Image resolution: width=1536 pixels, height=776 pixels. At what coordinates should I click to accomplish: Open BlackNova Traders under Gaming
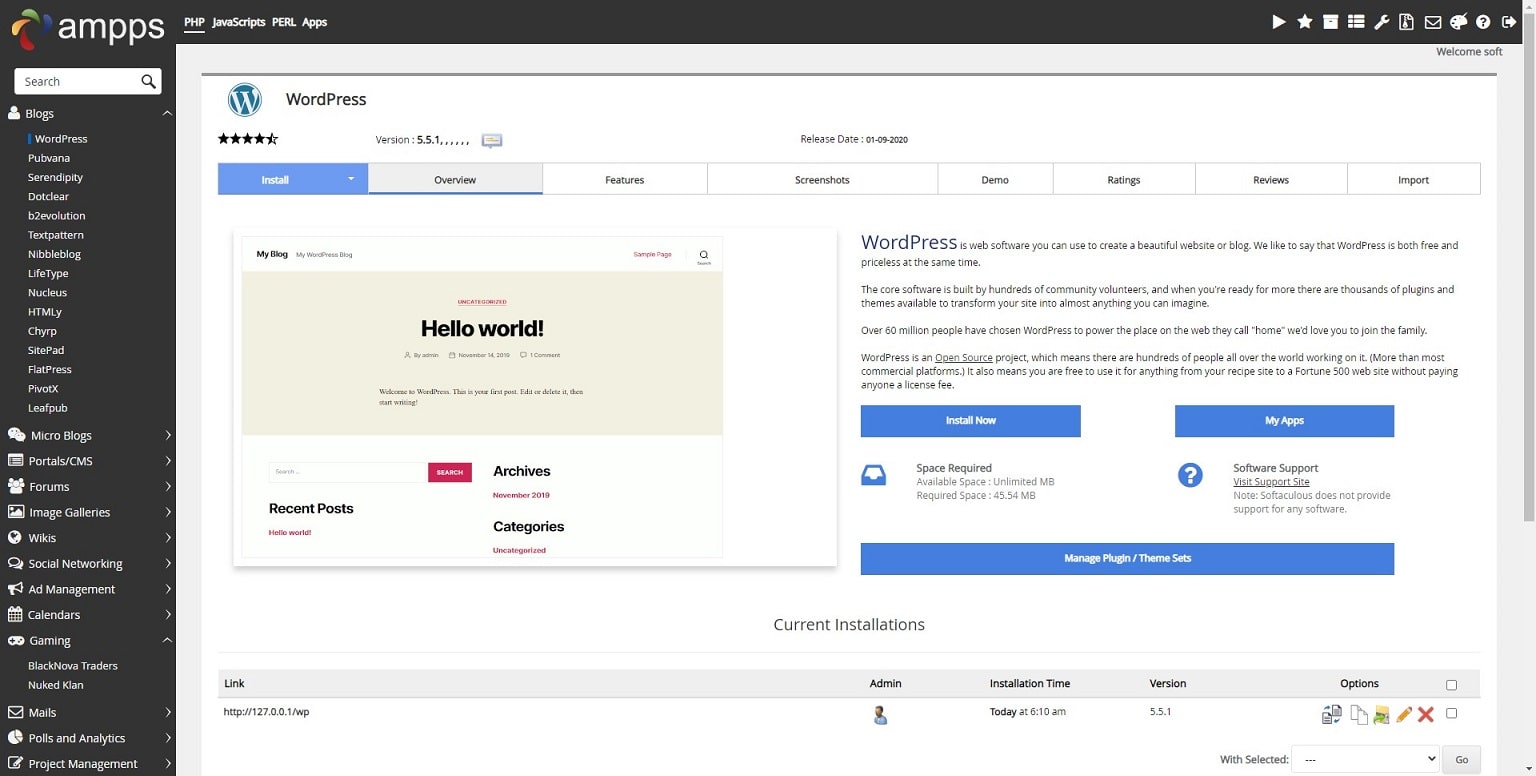(x=73, y=666)
